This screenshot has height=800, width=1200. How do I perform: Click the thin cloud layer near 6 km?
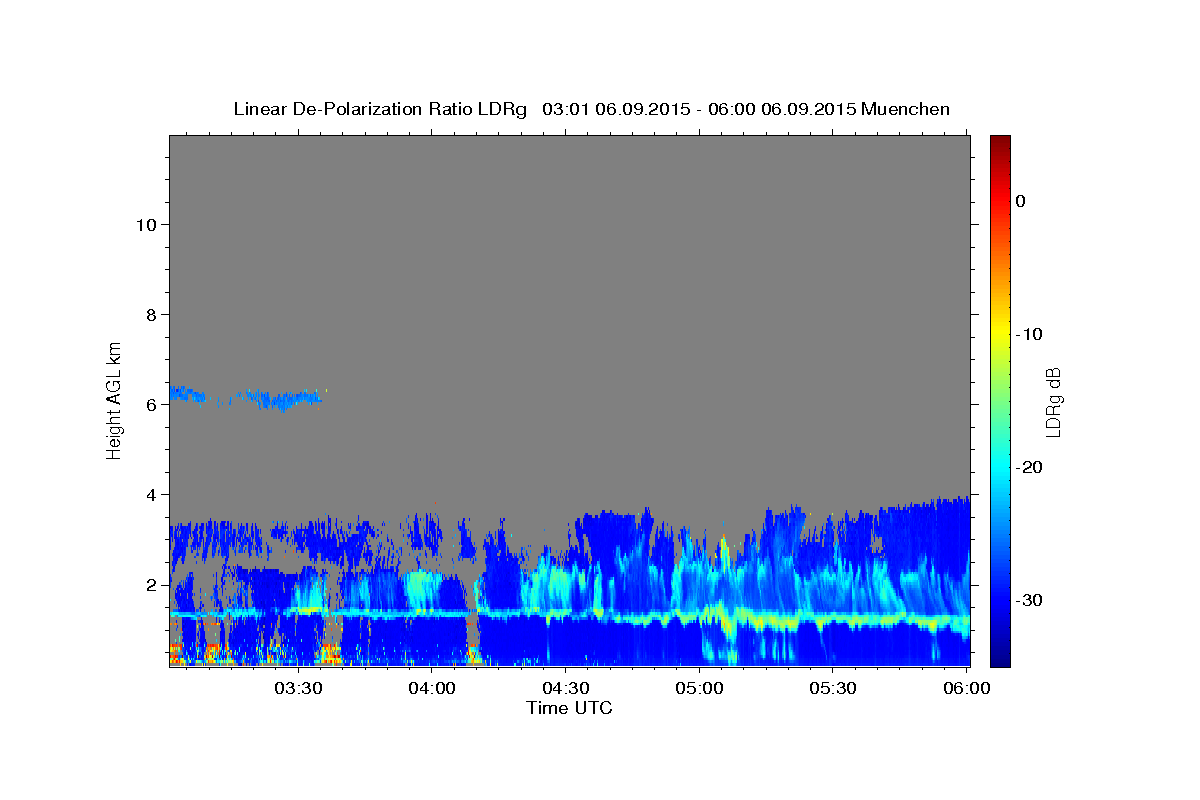[x=247, y=397]
